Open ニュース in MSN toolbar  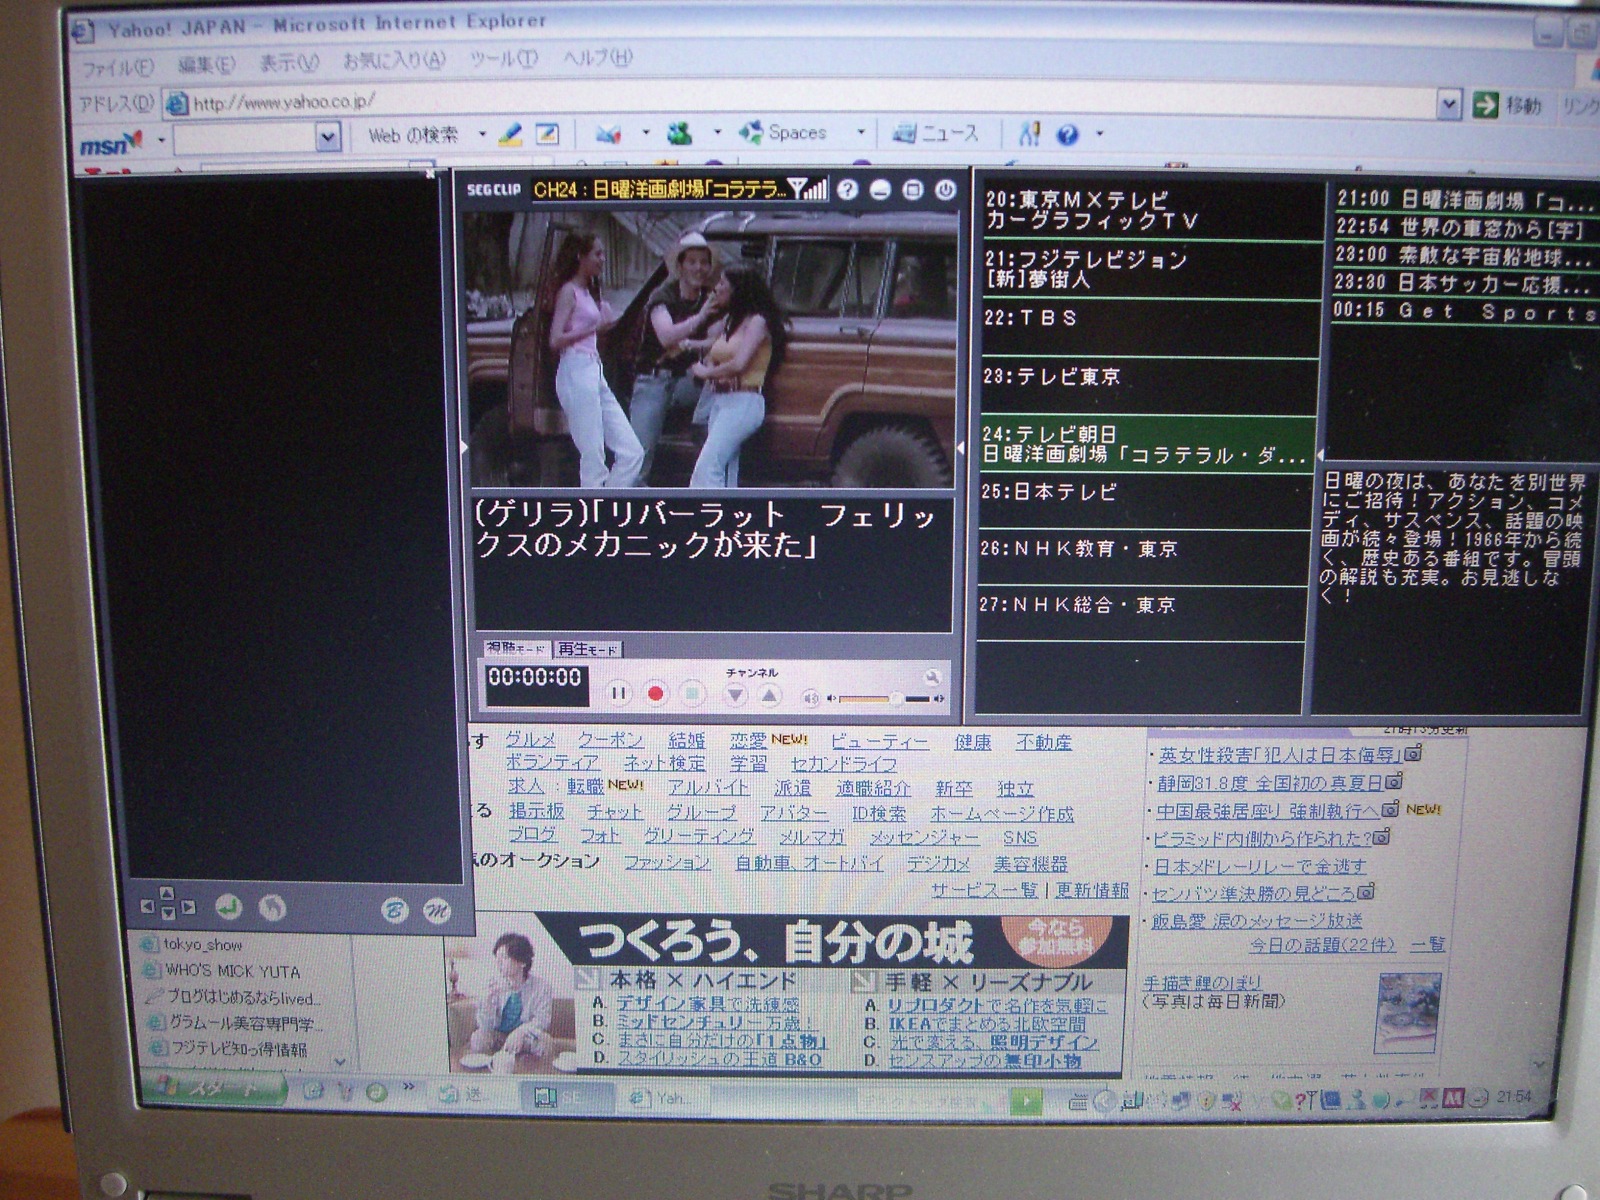pyautogui.click(x=935, y=132)
